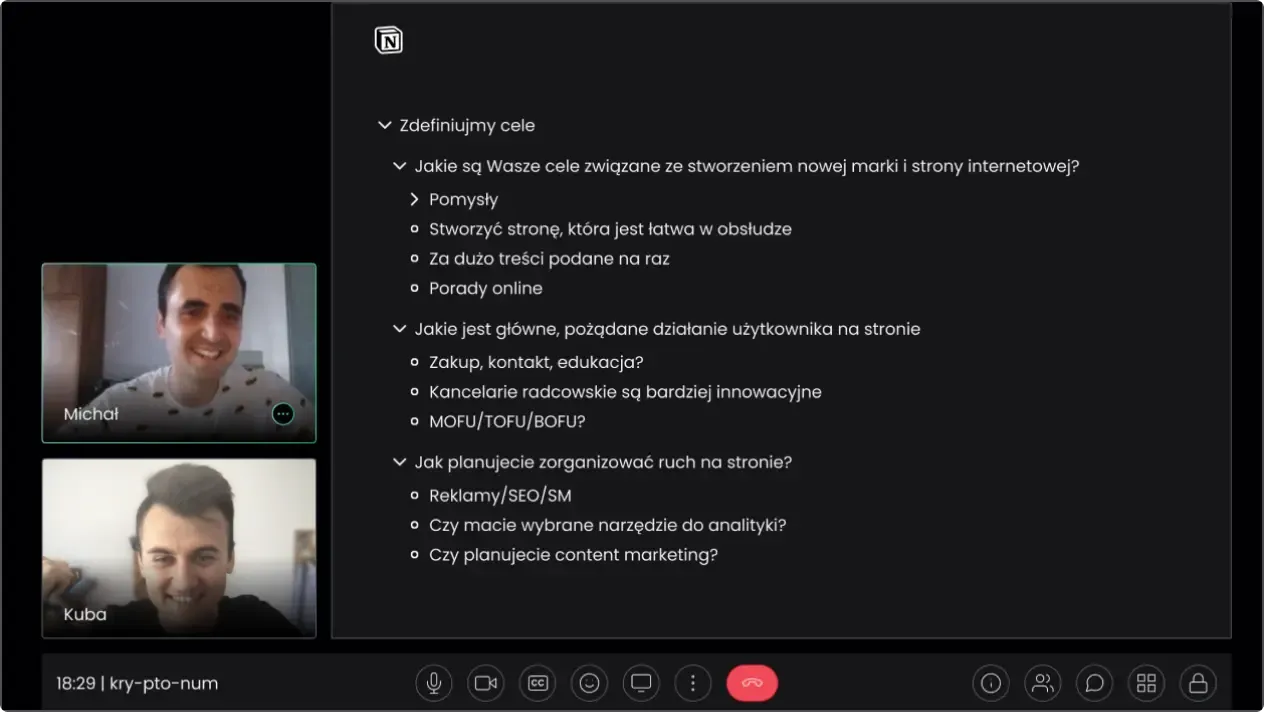Collapse the 'Jak planujecie zorganizować ruch' section

[400, 462]
